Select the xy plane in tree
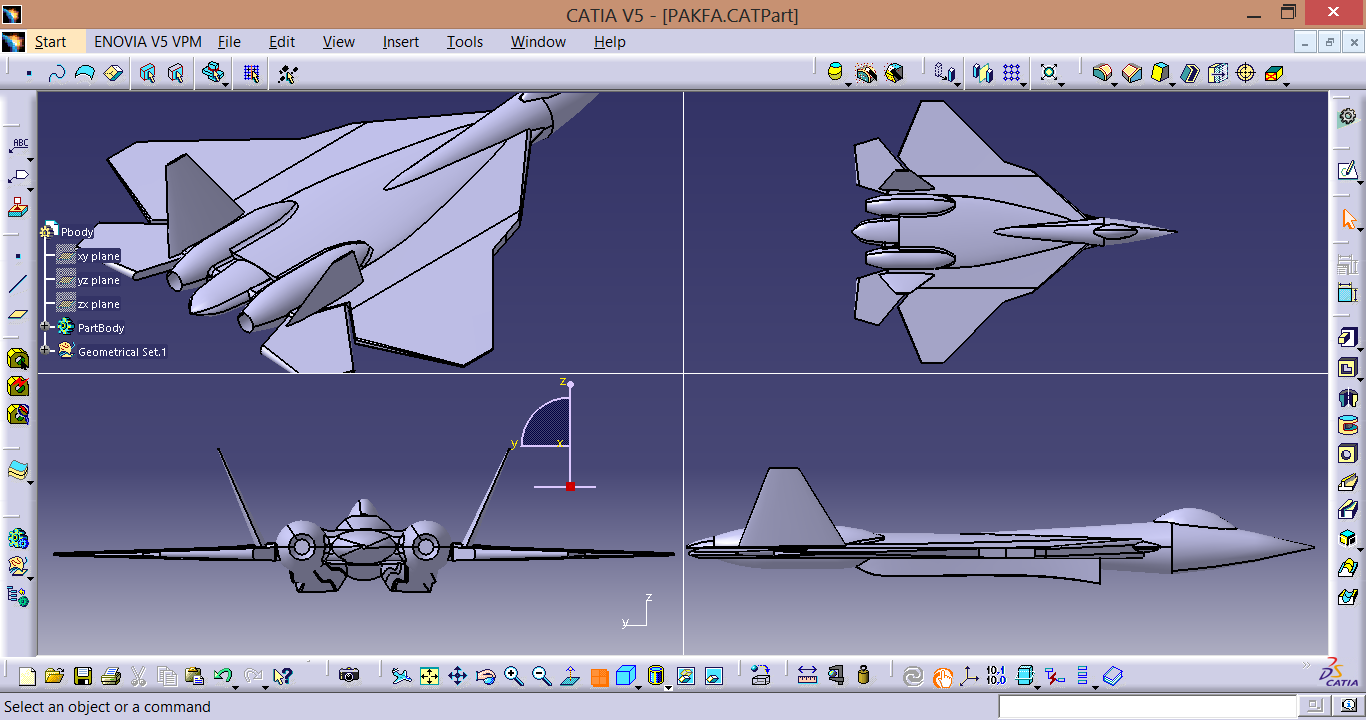 coord(98,256)
